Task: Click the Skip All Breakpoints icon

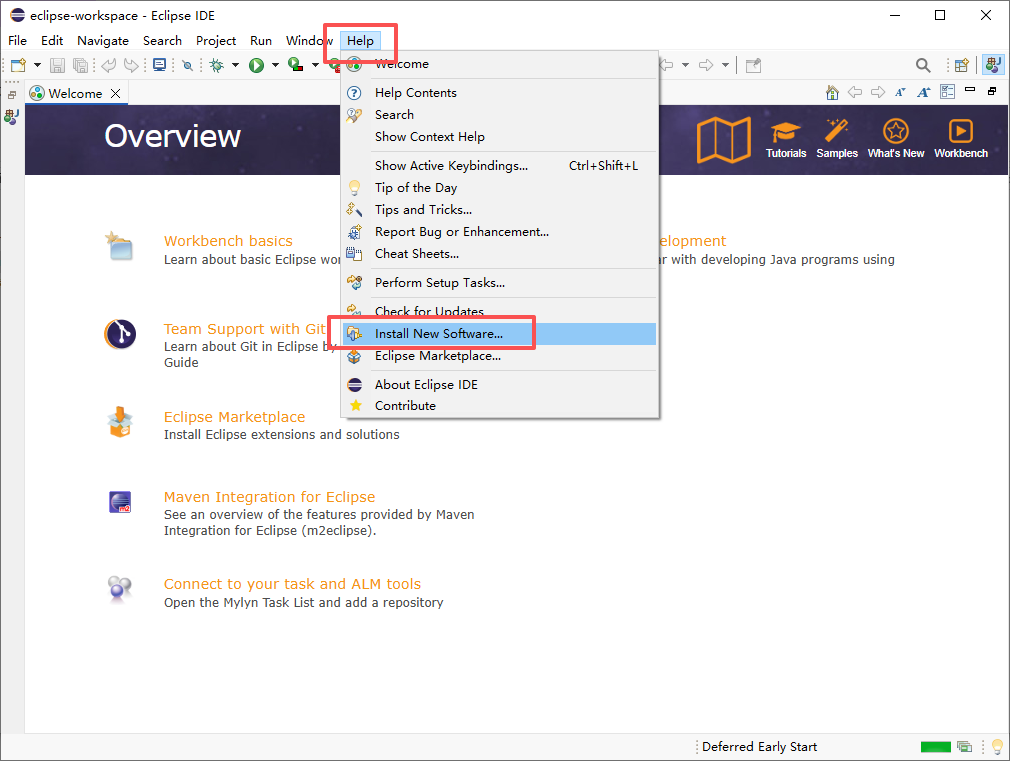Action: [x=187, y=65]
